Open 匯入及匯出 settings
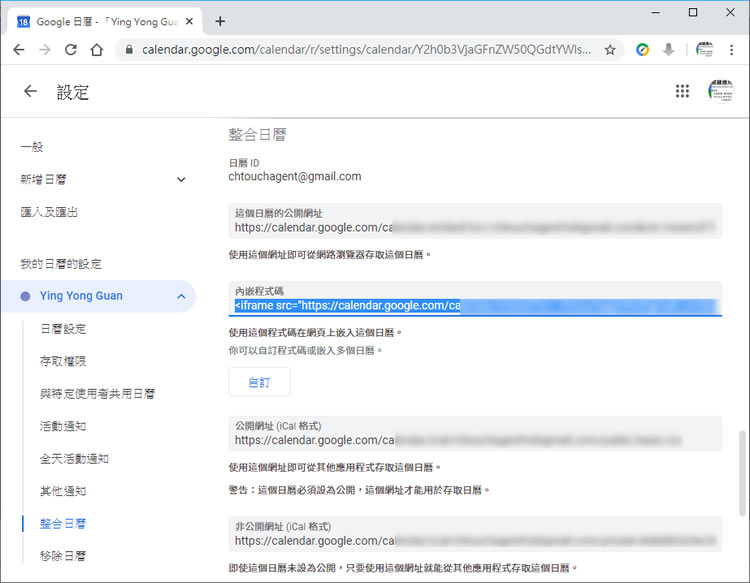 click(49, 212)
